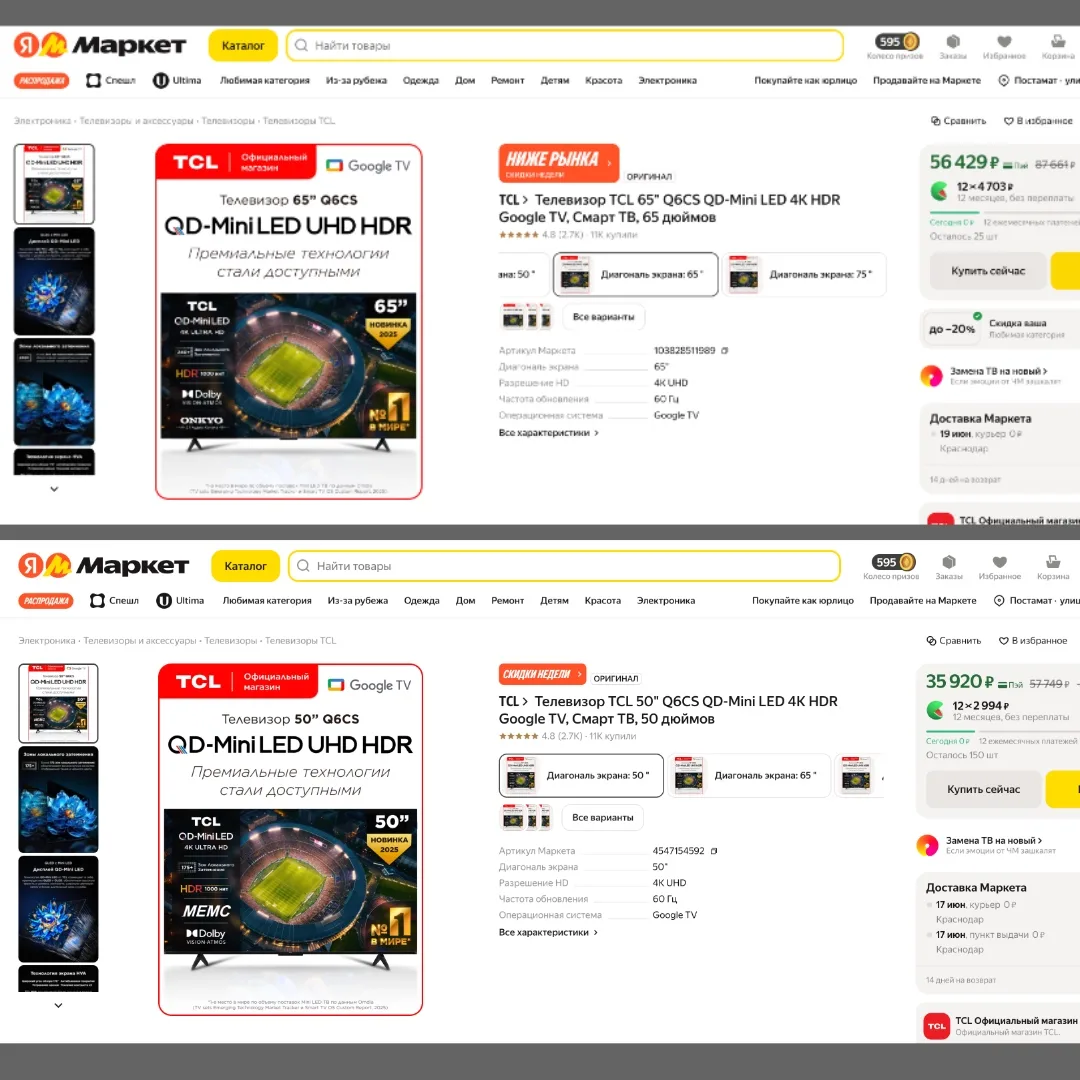Click Постамат location pin in top page
This screenshot has height=1080, width=1080.
click(1004, 81)
